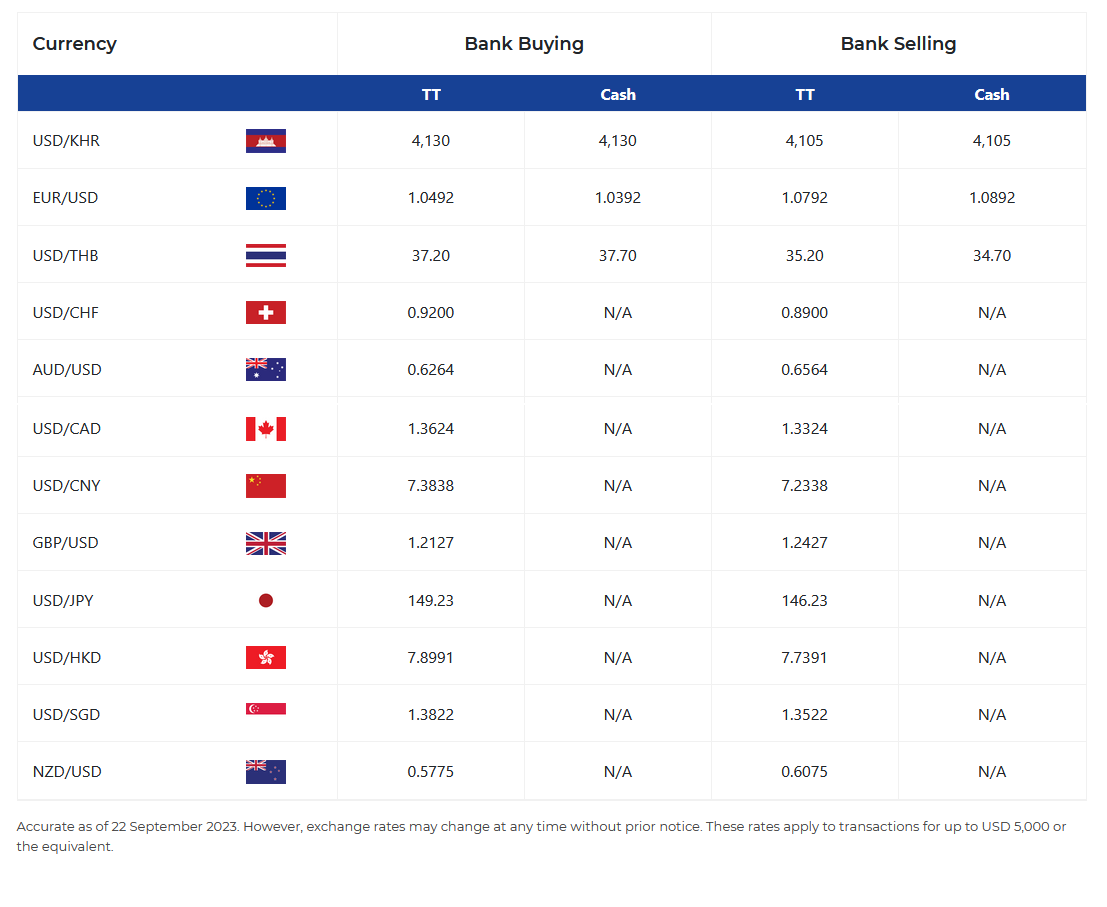Click the Bank Selling column header
This screenshot has height=907, width=1107.
point(898,44)
